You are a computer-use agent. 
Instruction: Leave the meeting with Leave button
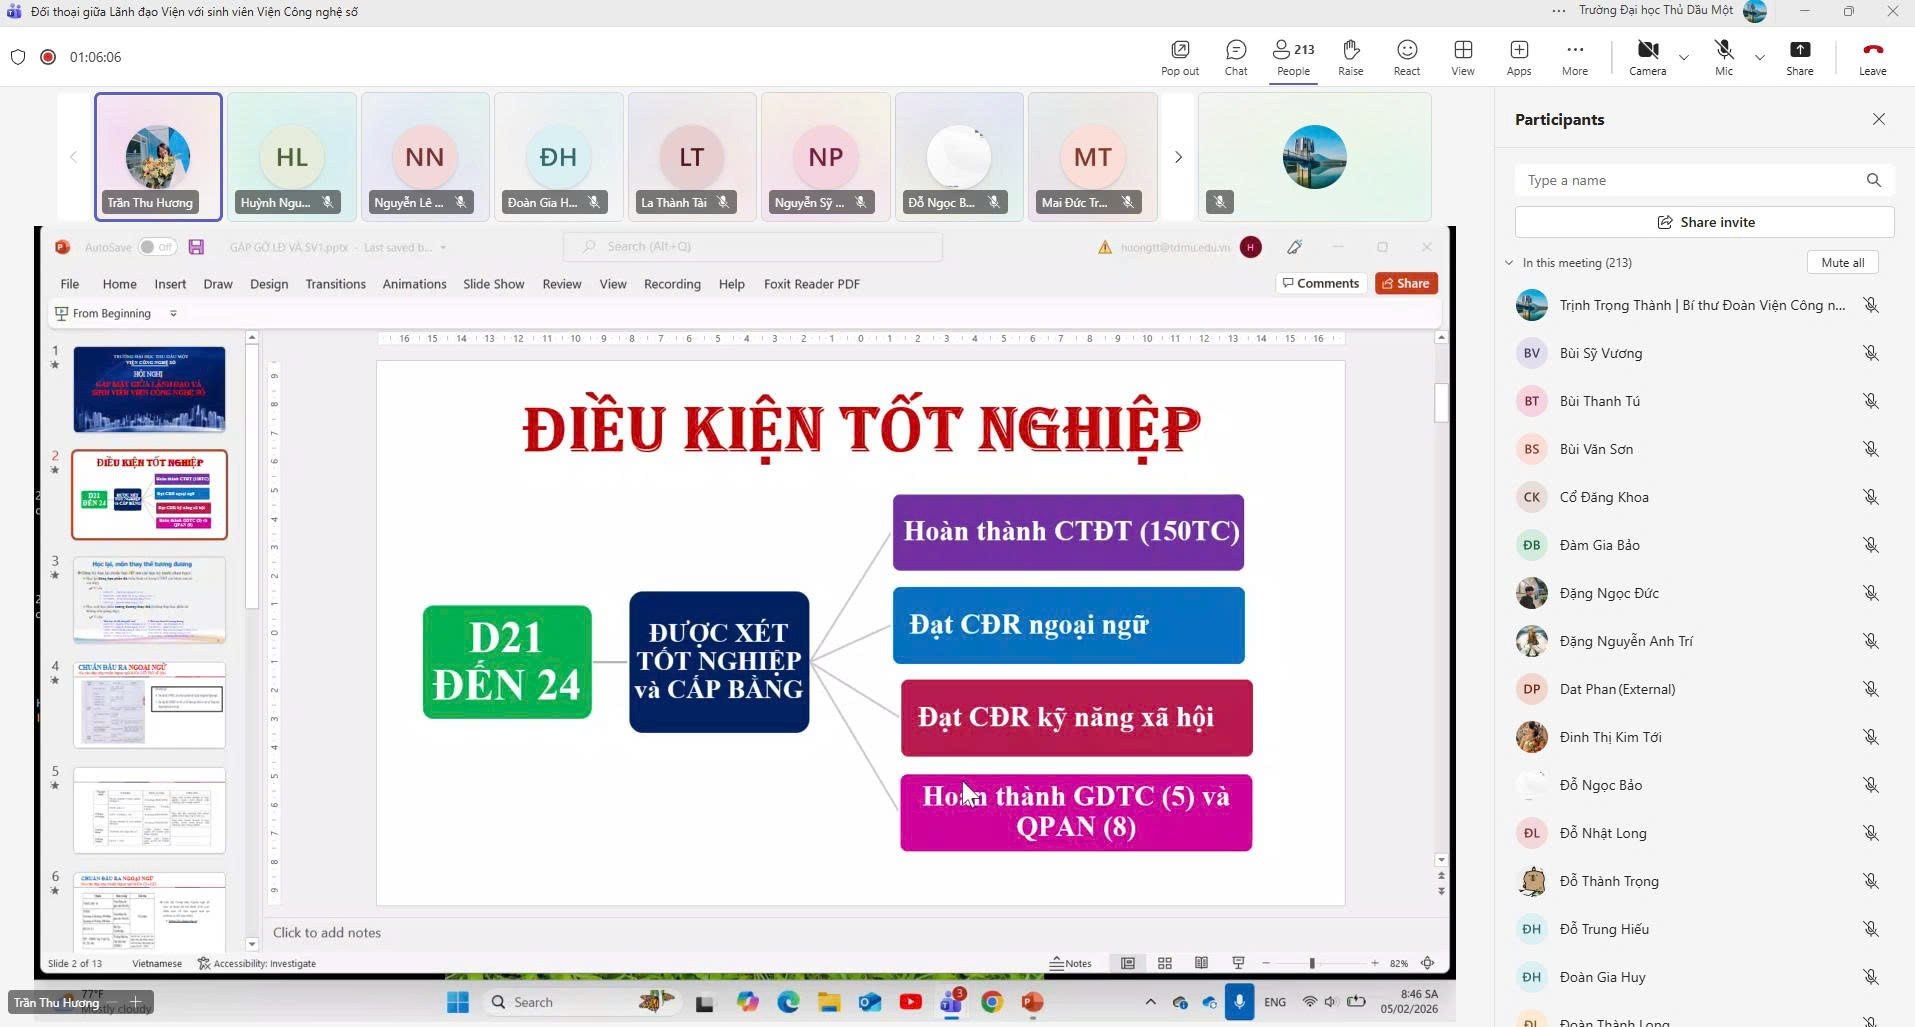coord(1872,57)
